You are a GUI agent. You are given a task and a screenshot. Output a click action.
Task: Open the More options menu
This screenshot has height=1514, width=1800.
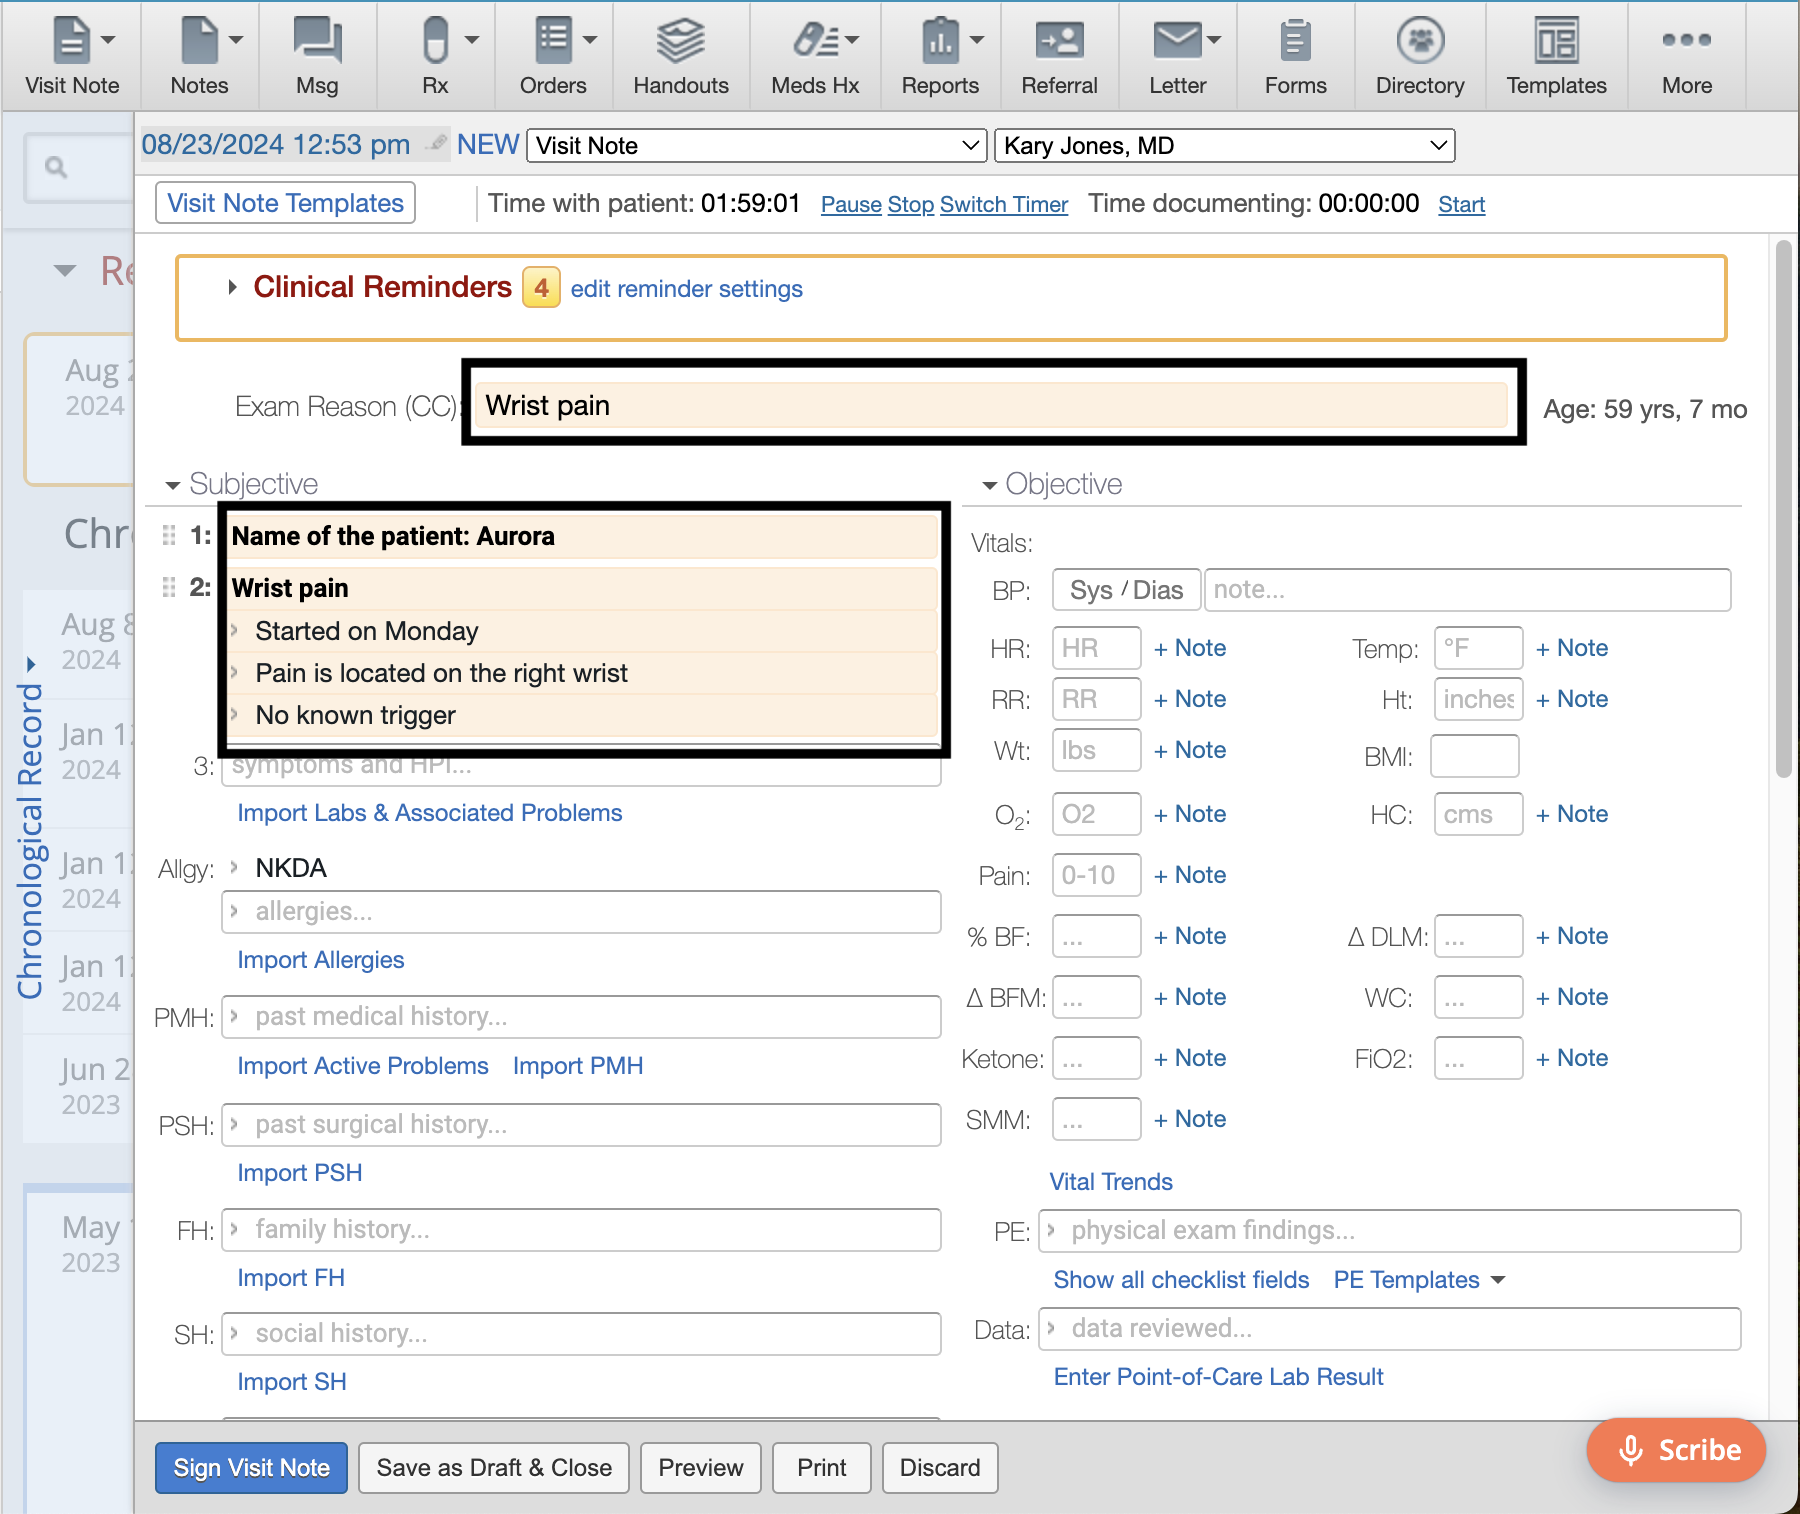[1686, 55]
